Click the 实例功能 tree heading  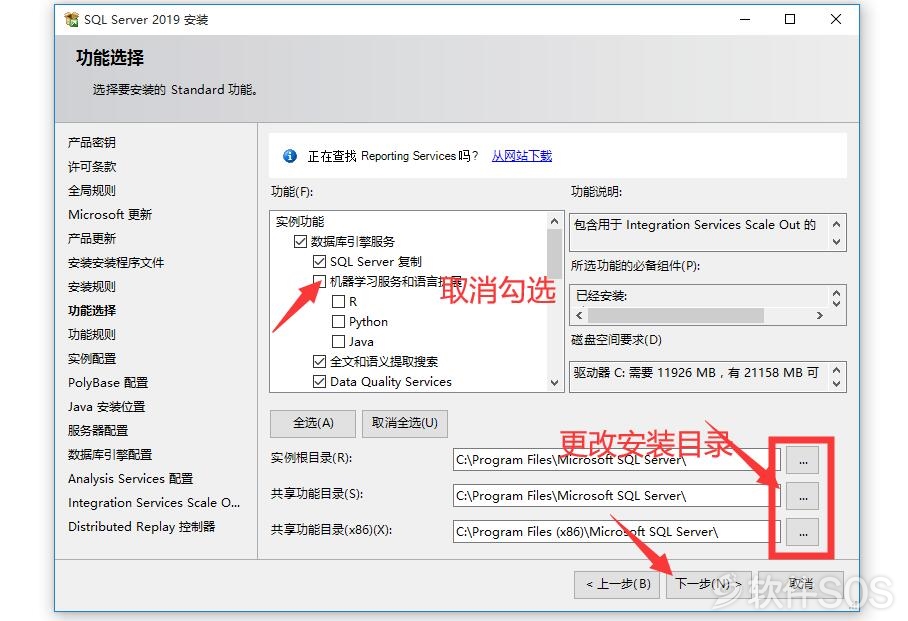[x=299, y=222]
